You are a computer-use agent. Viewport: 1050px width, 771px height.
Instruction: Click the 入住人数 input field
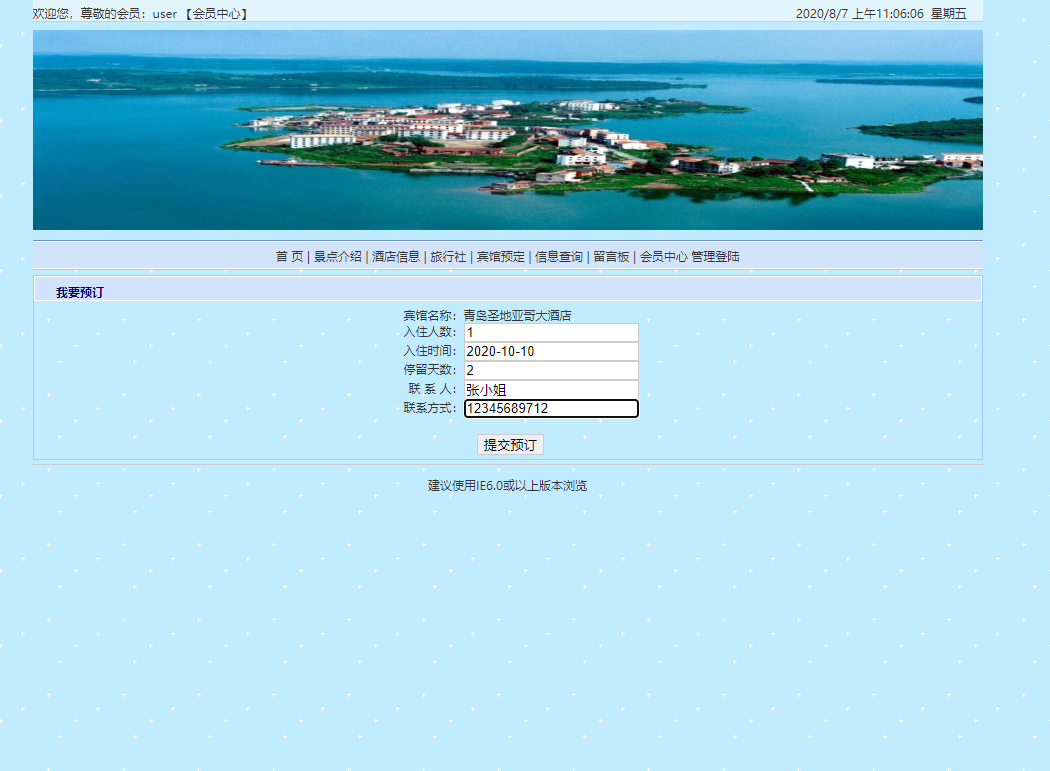point(550,332)
